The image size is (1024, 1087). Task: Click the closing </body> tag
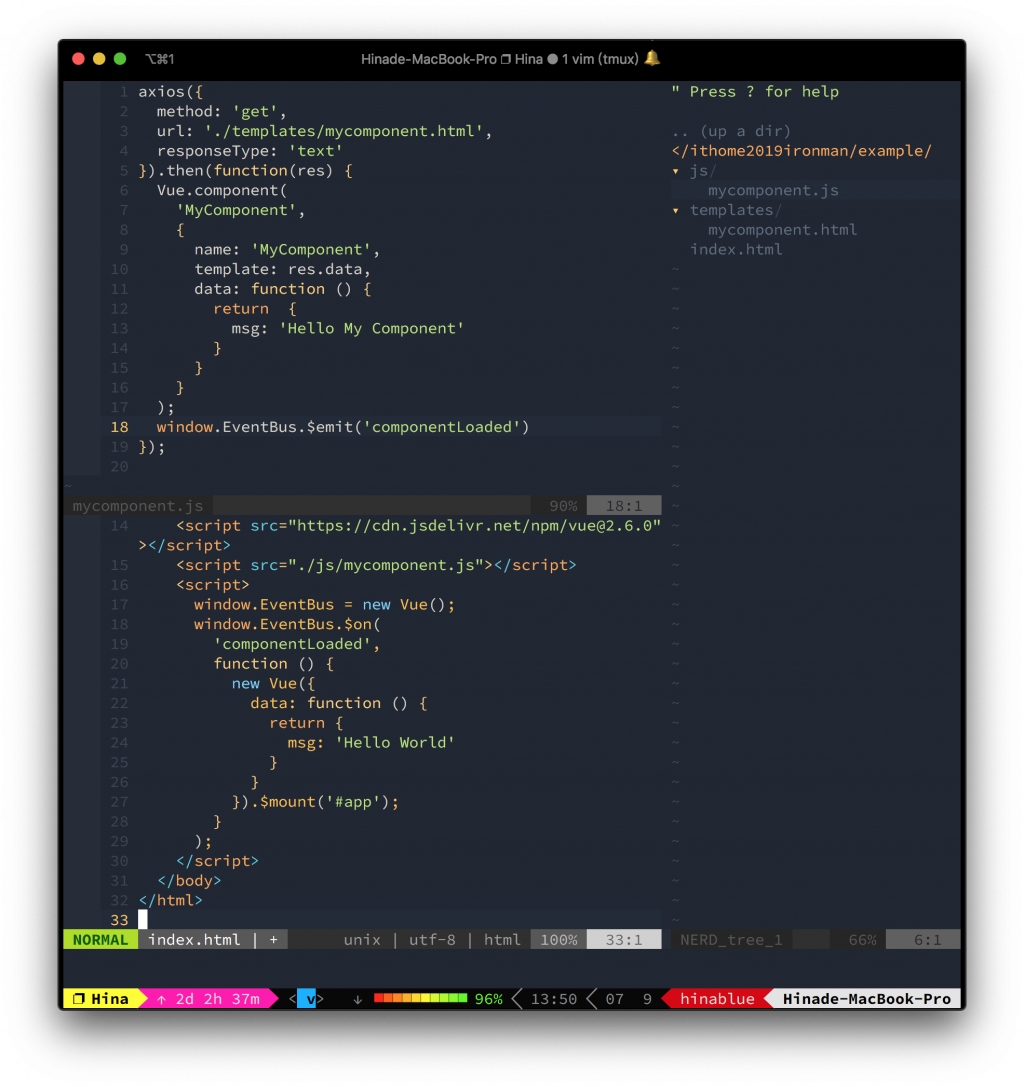click(189, 880)
